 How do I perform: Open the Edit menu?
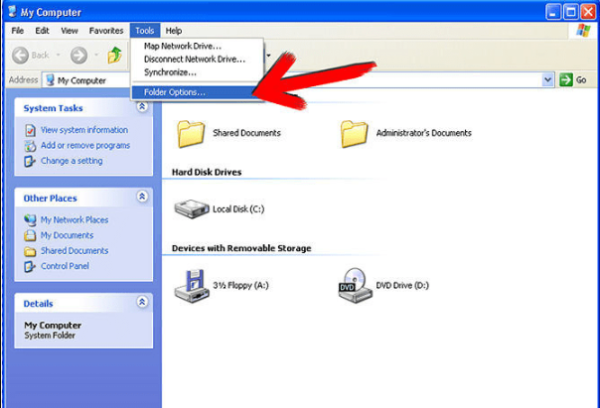(x=42, y=31)
